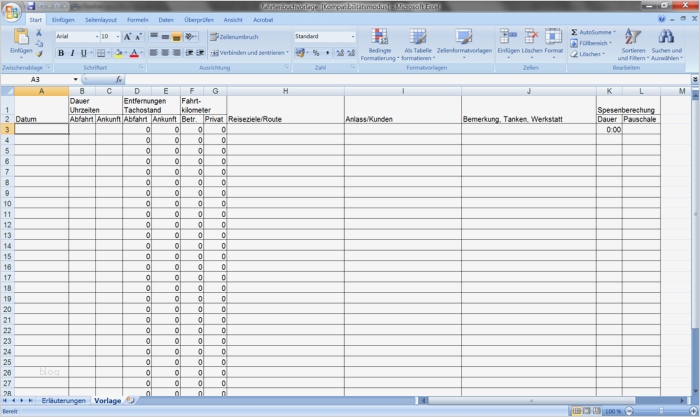
Task: Apply font color with the red A
Action: 134,53
